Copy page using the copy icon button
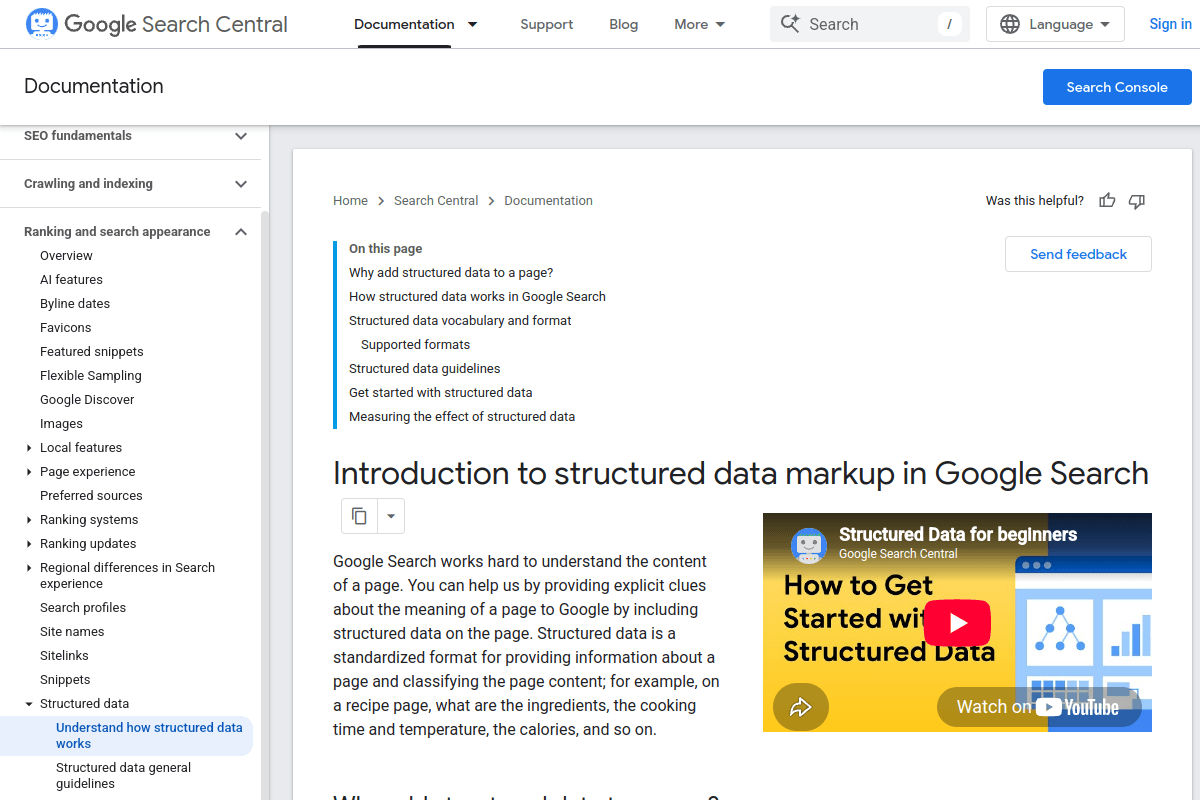The image size is (1200, 800). [x=359, y=516]
